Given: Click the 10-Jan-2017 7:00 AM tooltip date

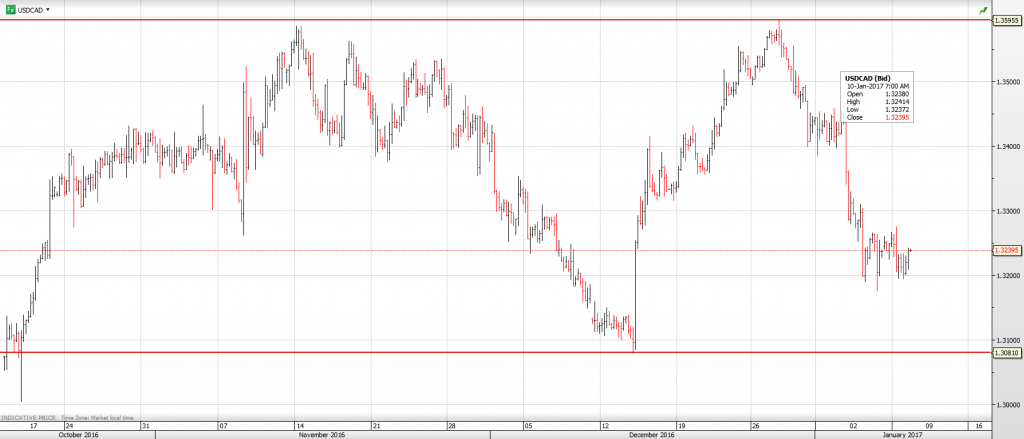Looking at the screenshot, I should click(x=877, y=86).
